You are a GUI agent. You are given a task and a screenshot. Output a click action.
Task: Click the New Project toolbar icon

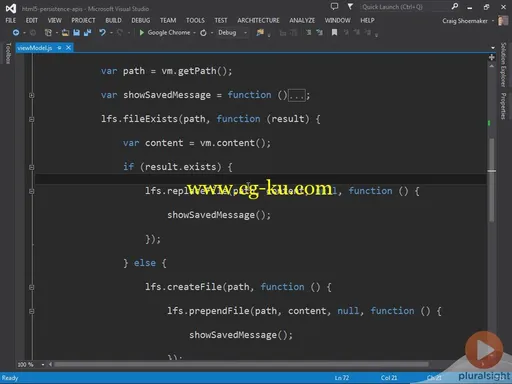[x=48, y=32]
